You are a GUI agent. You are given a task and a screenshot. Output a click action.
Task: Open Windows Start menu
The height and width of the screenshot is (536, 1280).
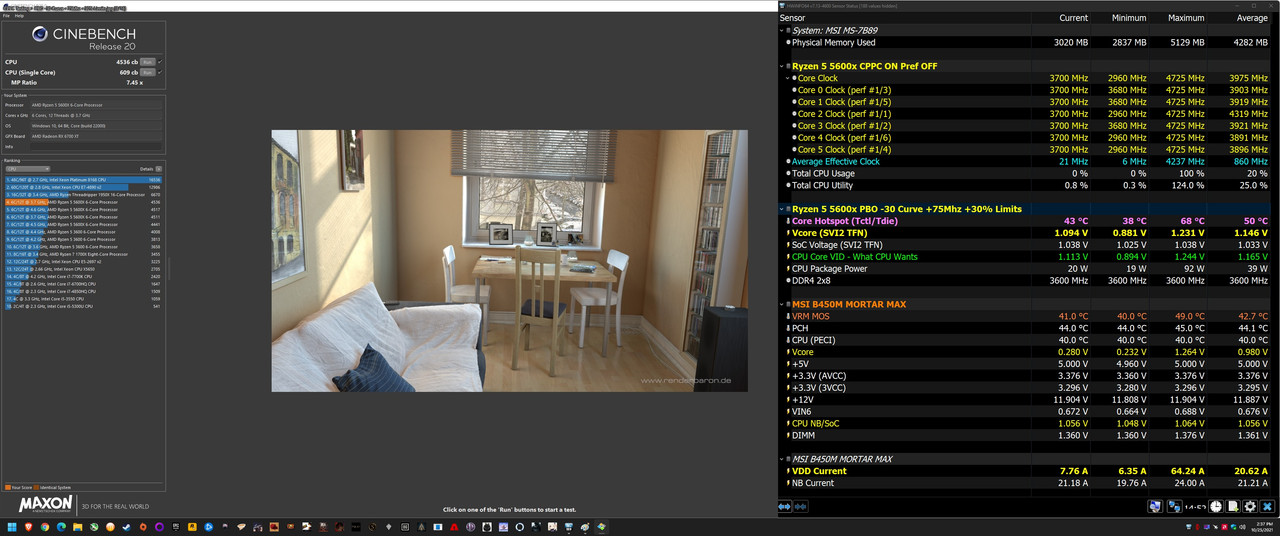tap(12, 526)
